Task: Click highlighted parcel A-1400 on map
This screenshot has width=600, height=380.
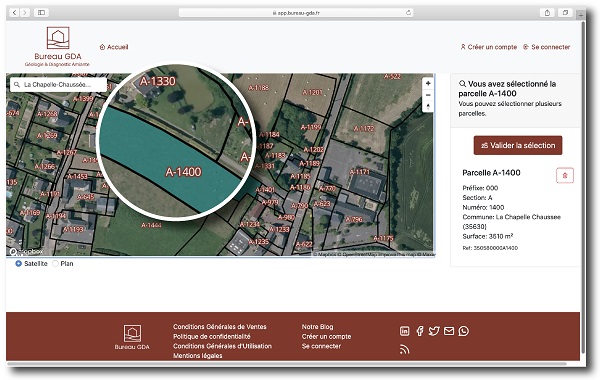Action: 183,172
